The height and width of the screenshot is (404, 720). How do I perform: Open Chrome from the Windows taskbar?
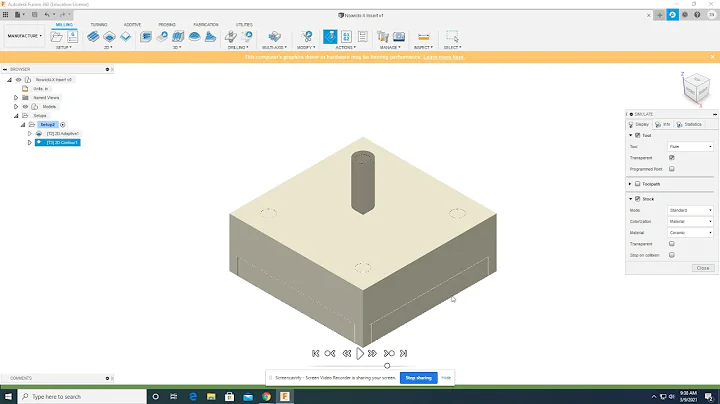pos(266,397)
